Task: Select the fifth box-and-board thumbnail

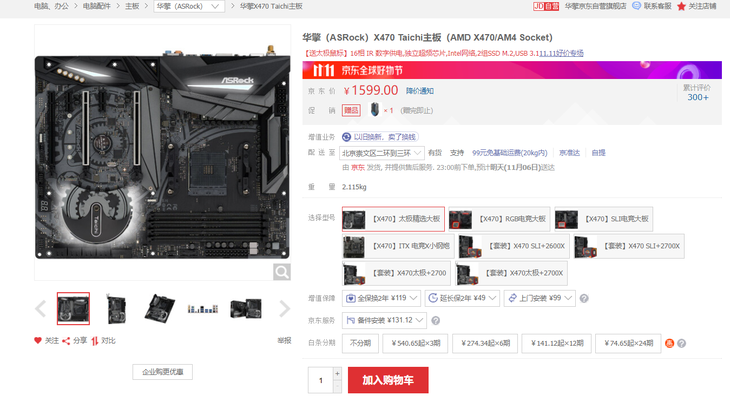Action: [x=246, y=308]
